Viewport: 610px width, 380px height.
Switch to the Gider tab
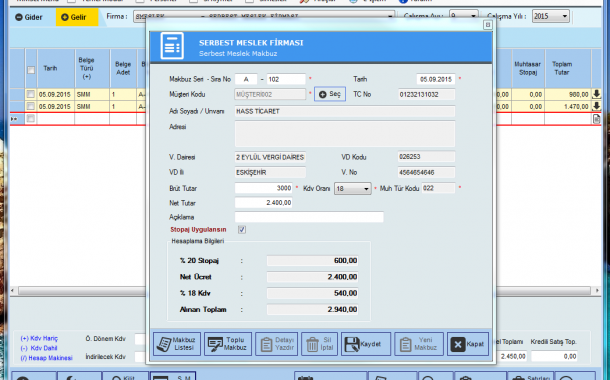coord(29,17)
